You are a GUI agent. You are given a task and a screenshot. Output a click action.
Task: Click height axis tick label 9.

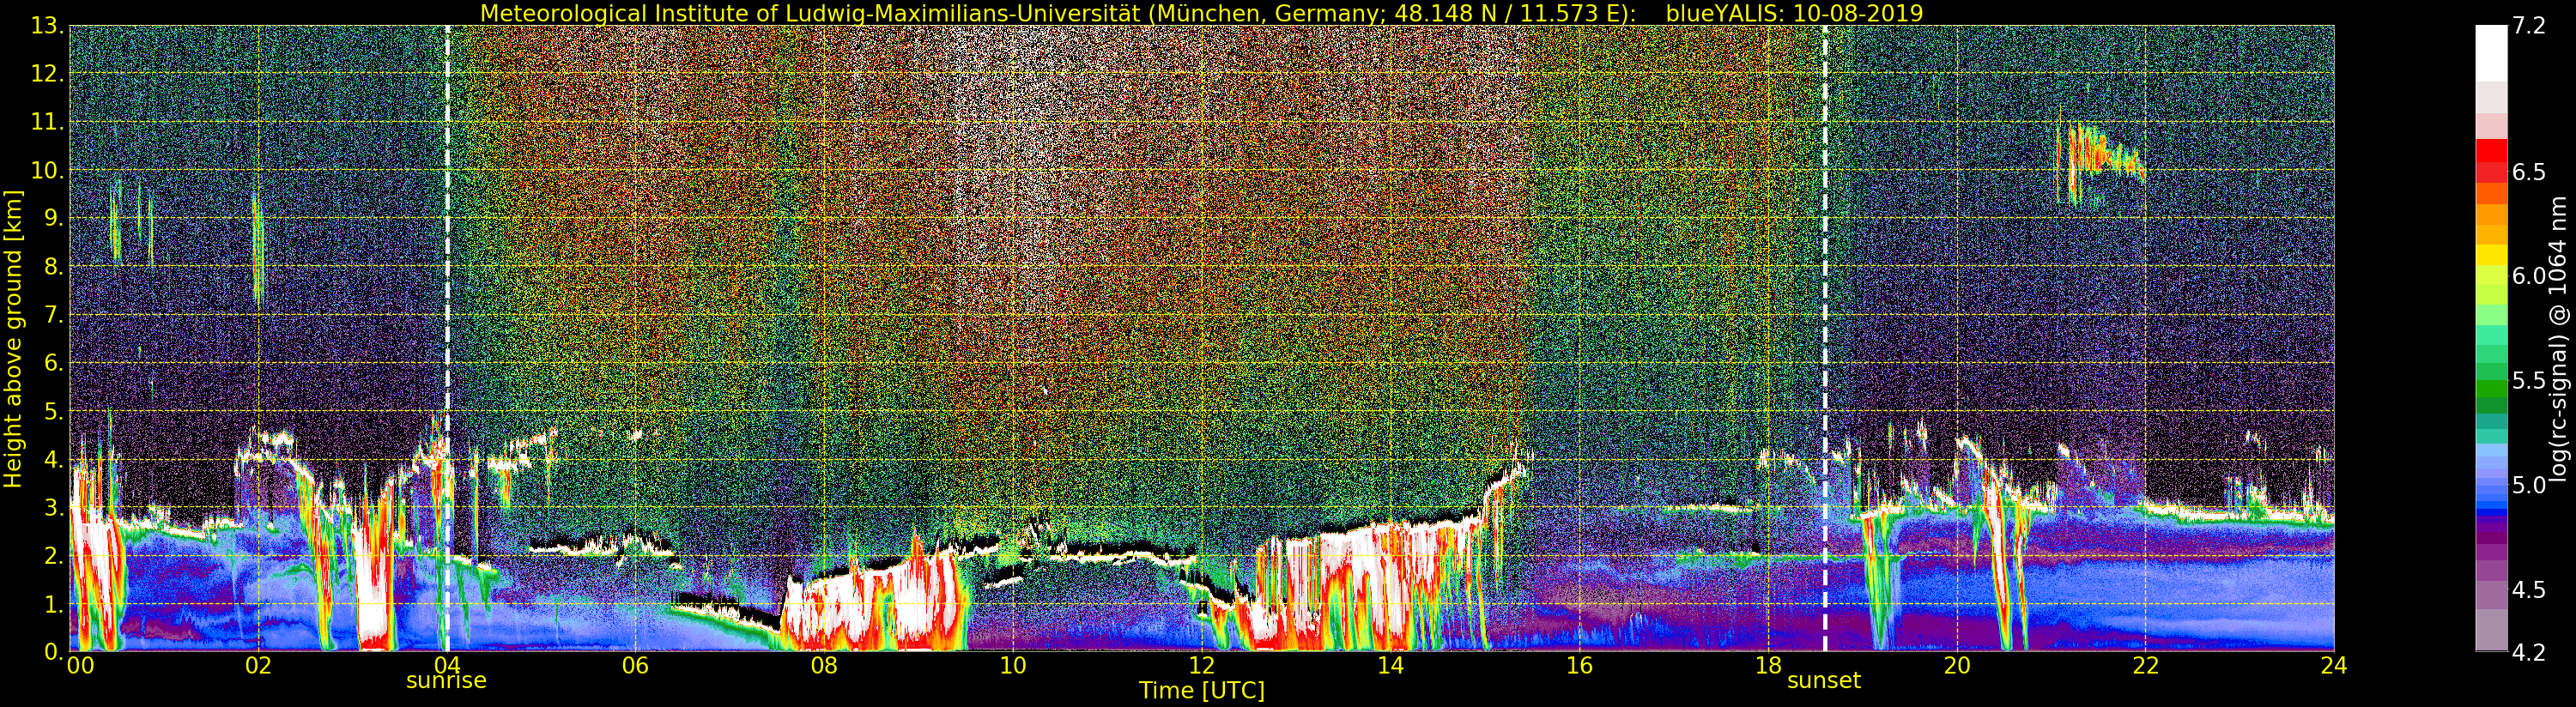coord(52,219)
